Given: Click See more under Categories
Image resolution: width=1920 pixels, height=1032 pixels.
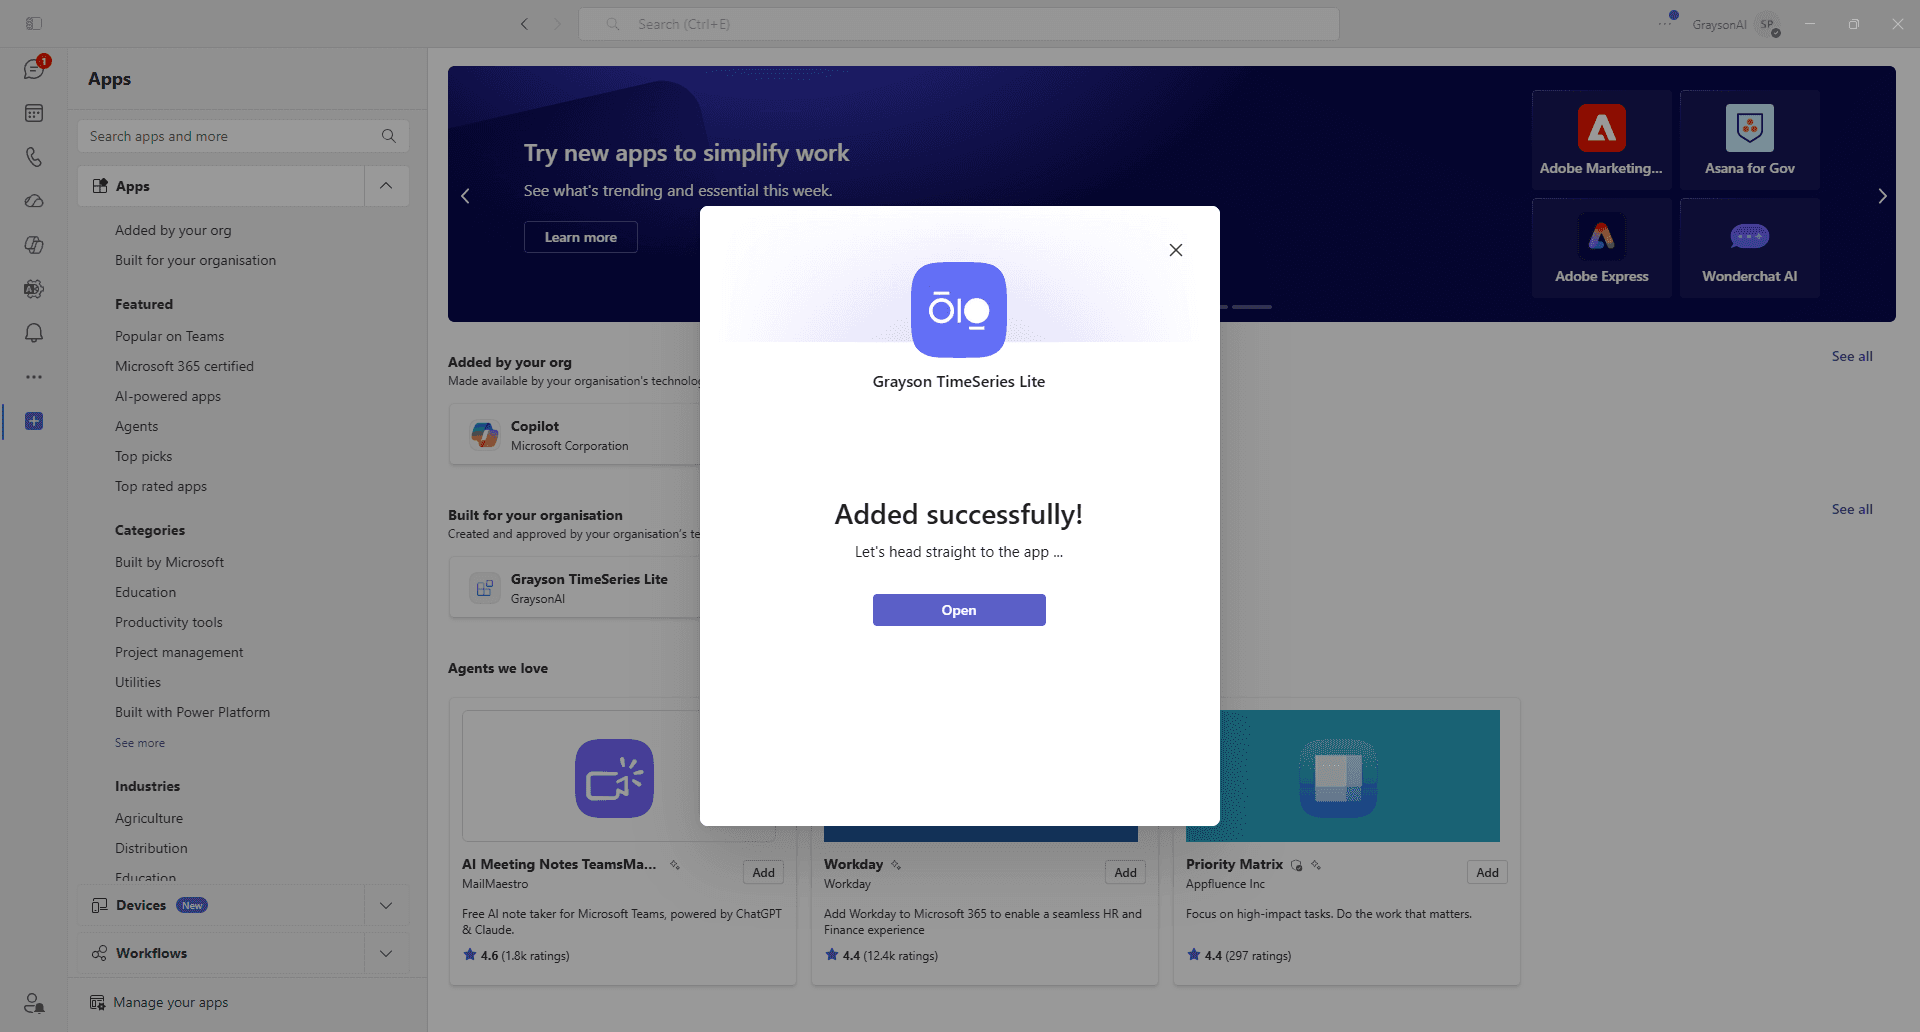Looking at the screenshot, I should click(140, 743).
